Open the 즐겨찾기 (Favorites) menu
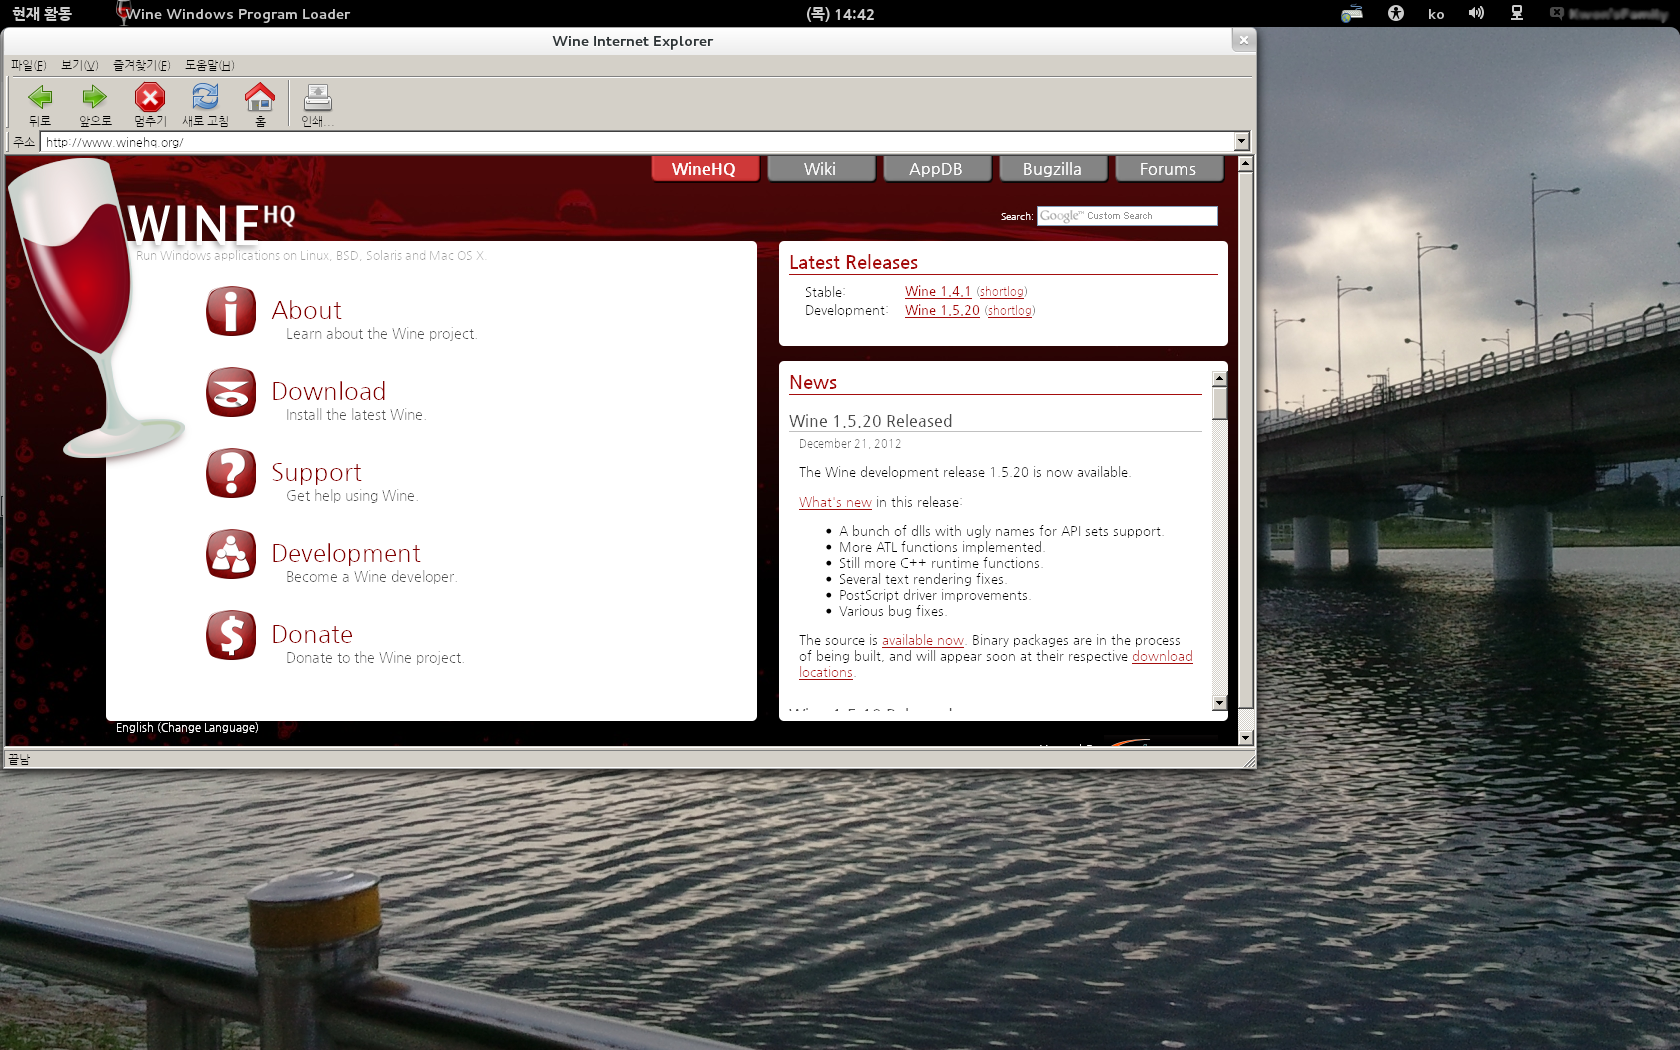Viewport: 1680px width, 1050px height. tap(141, 65)
